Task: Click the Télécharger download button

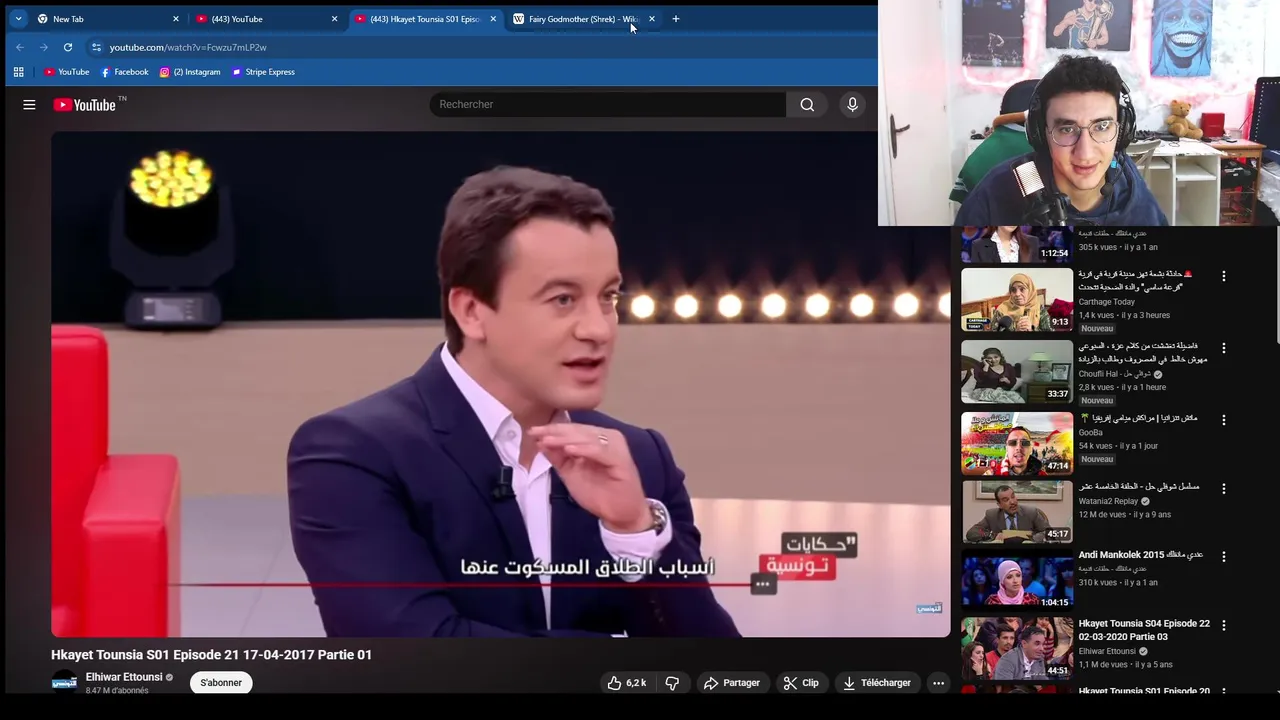Action: (x=877, y=683)
